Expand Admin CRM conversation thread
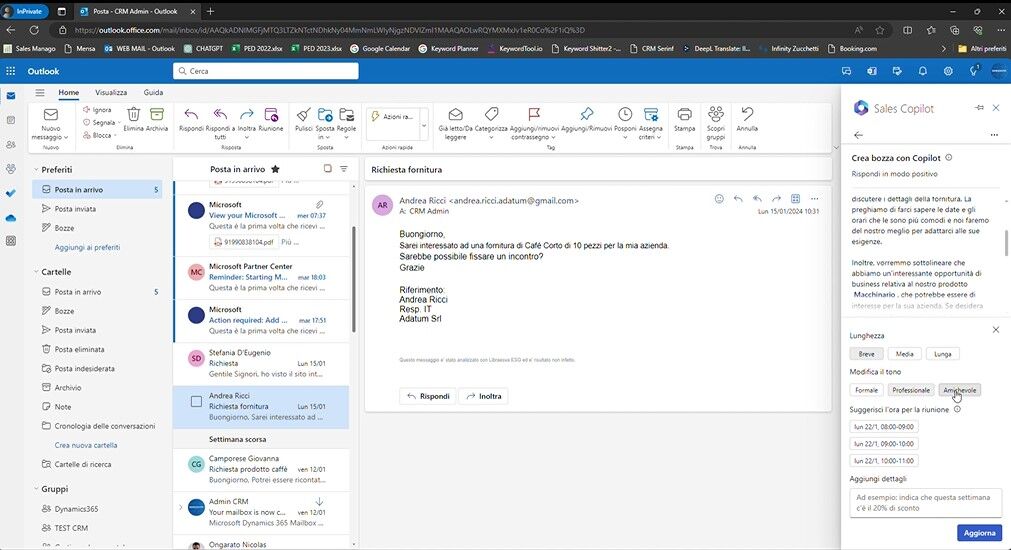 180,507
